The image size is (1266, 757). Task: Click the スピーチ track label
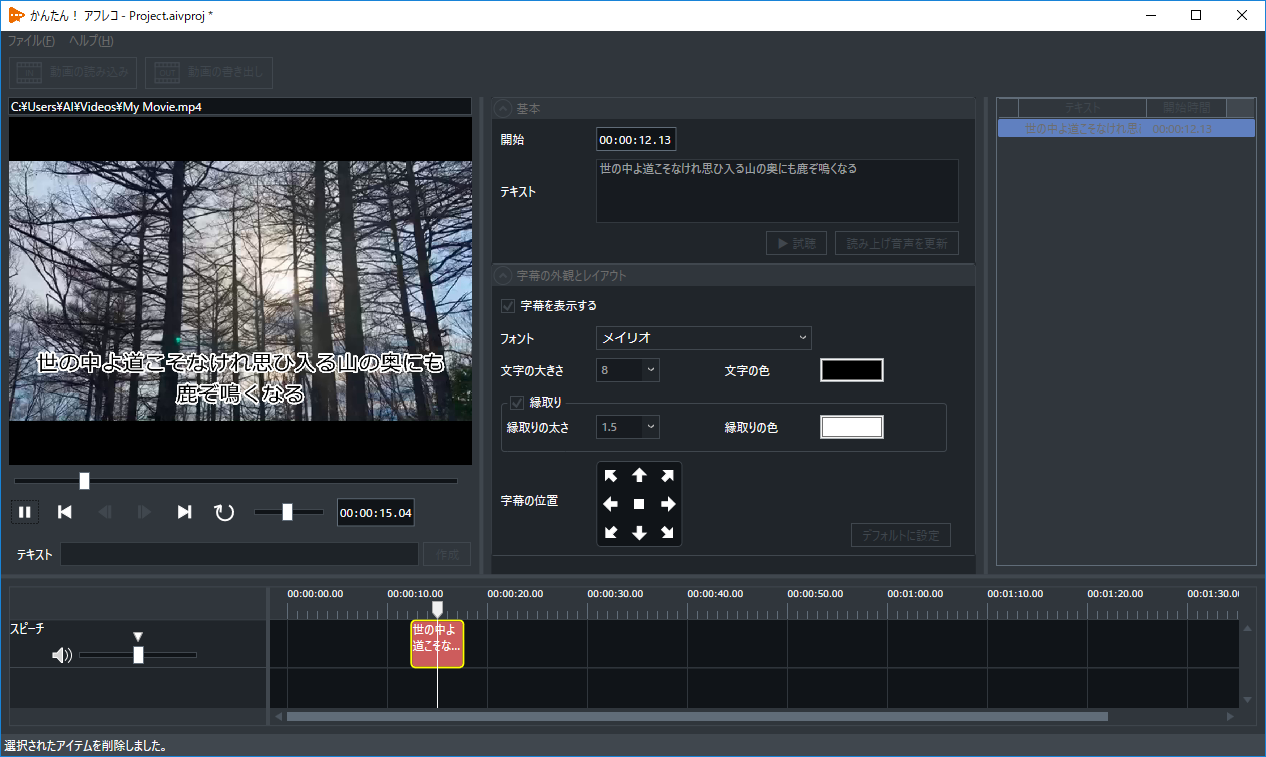coord(27,629)
